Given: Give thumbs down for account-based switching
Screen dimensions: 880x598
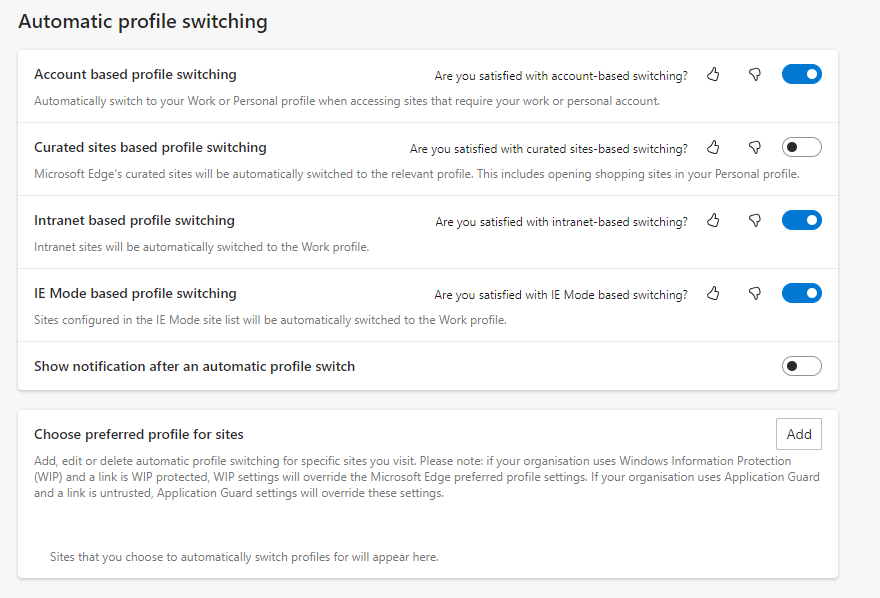Looking at the screenshot, I should [755, 74].
